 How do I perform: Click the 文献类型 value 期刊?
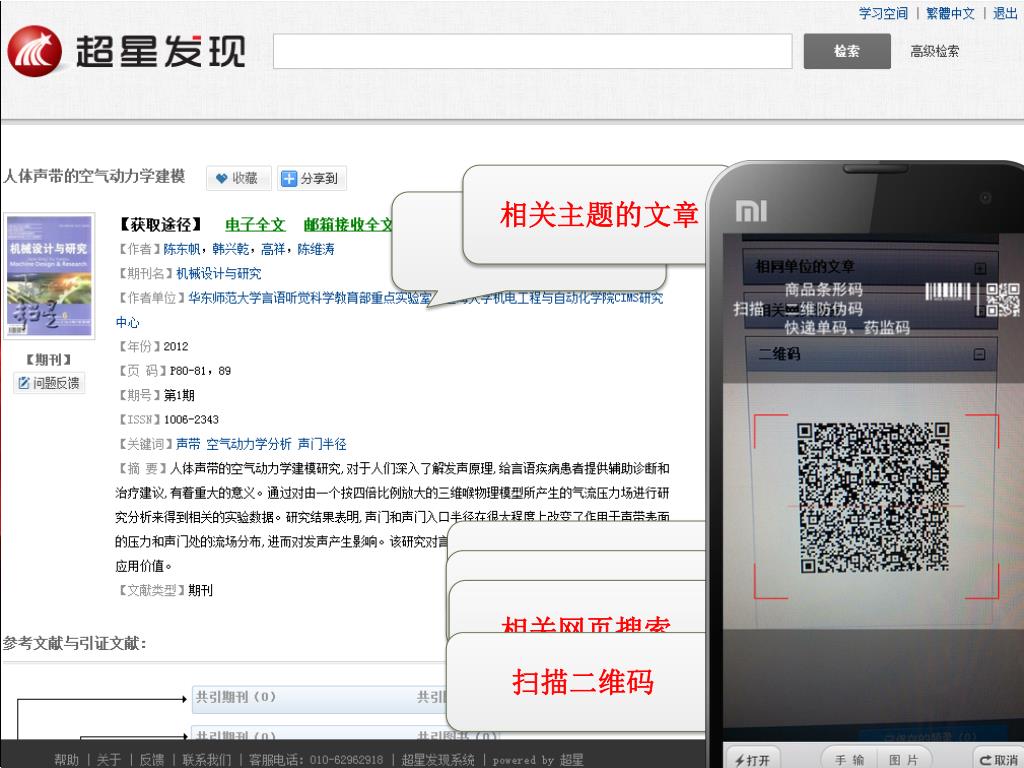point(200,590)
